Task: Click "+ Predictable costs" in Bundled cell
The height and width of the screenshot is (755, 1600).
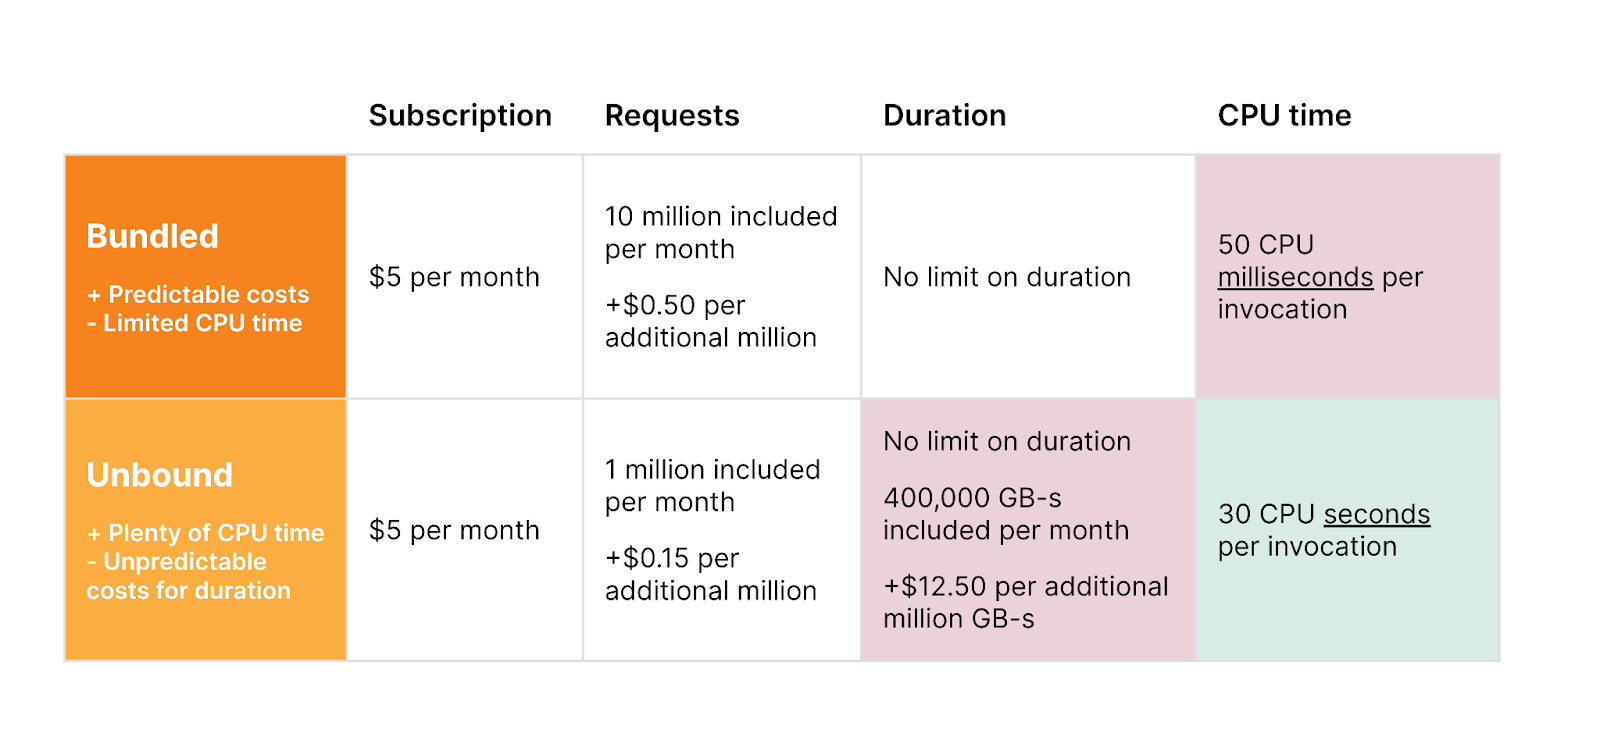Action: 198,295
